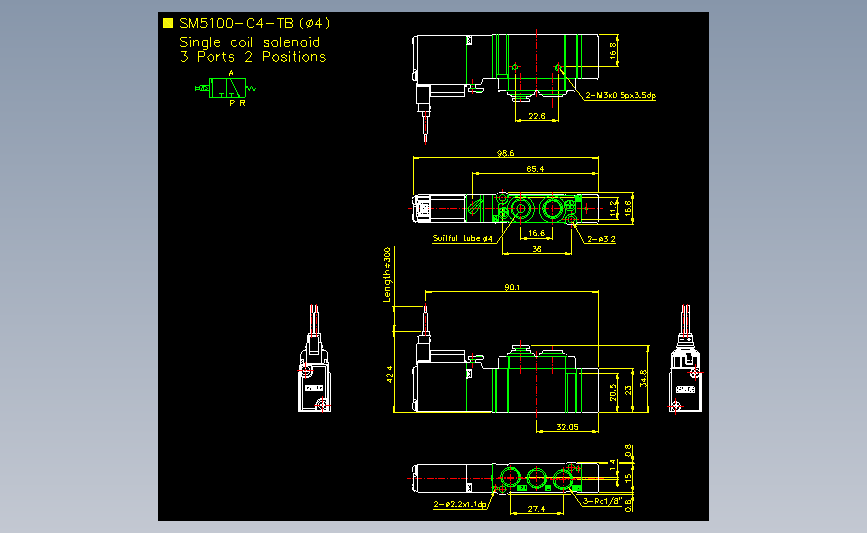Screen dimensions: 867x533
Task: Select the '3 Ports 2 Positions' text
Action: click(x=253, y=57)
